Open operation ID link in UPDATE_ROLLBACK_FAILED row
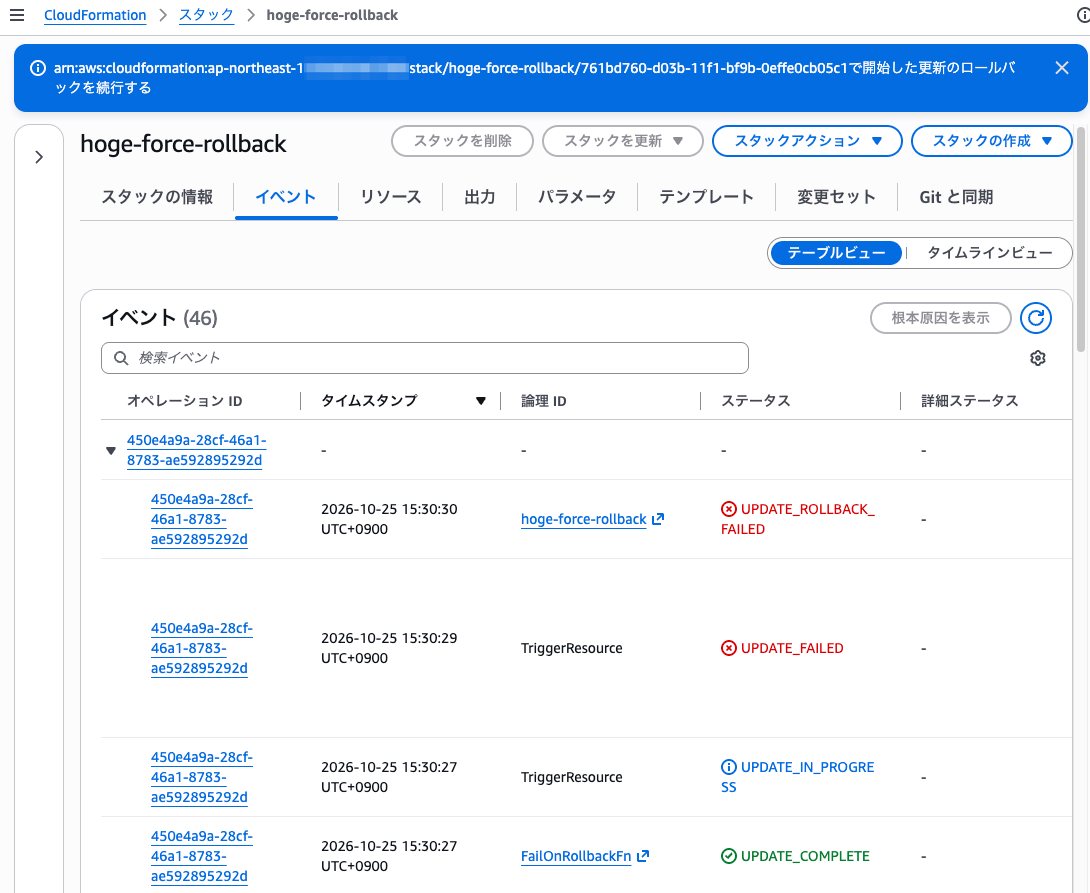Image resolution: width=1090 pixels, height=893 pixels. tap(202, 519)
